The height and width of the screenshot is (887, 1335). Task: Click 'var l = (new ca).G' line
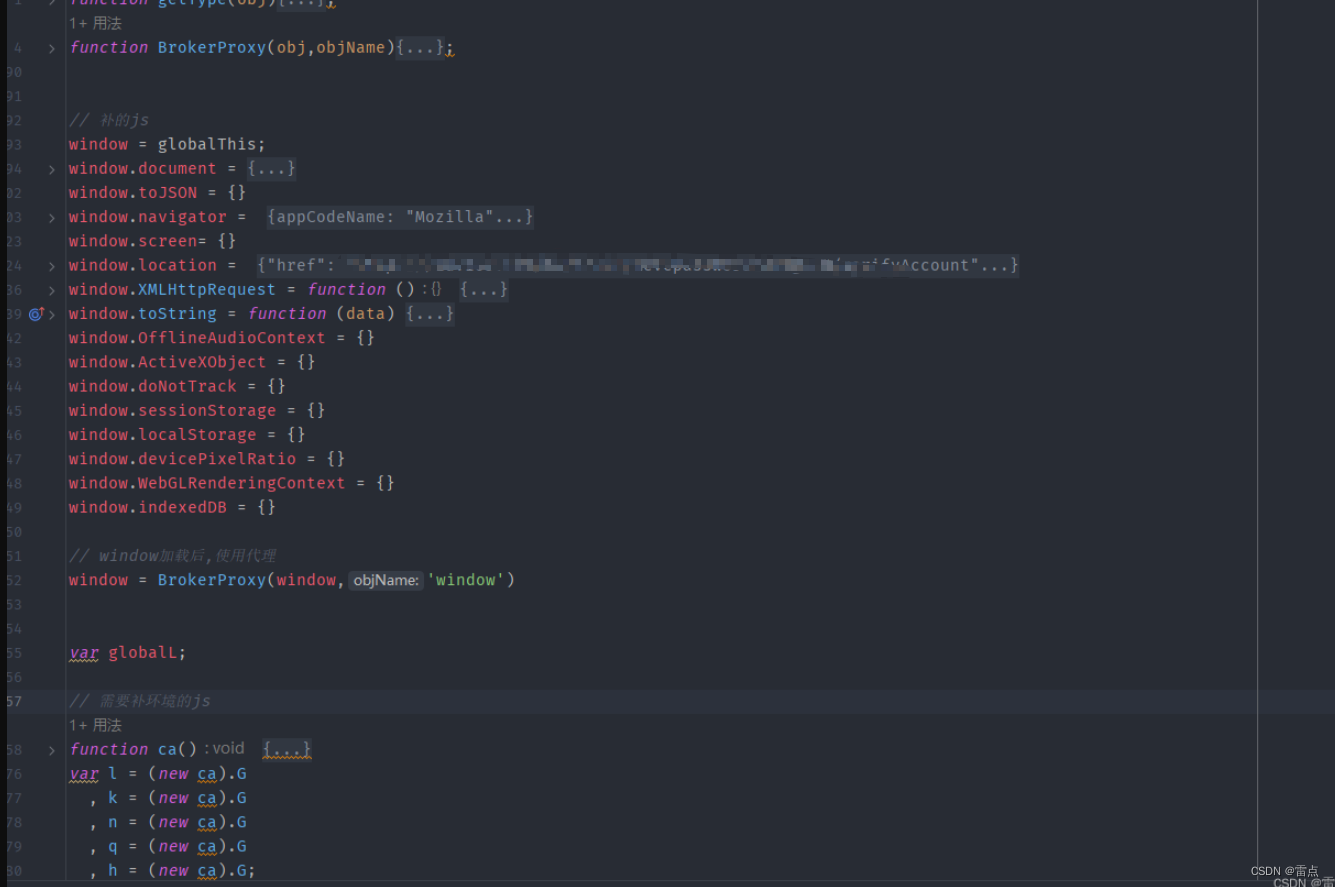[158, 774]
